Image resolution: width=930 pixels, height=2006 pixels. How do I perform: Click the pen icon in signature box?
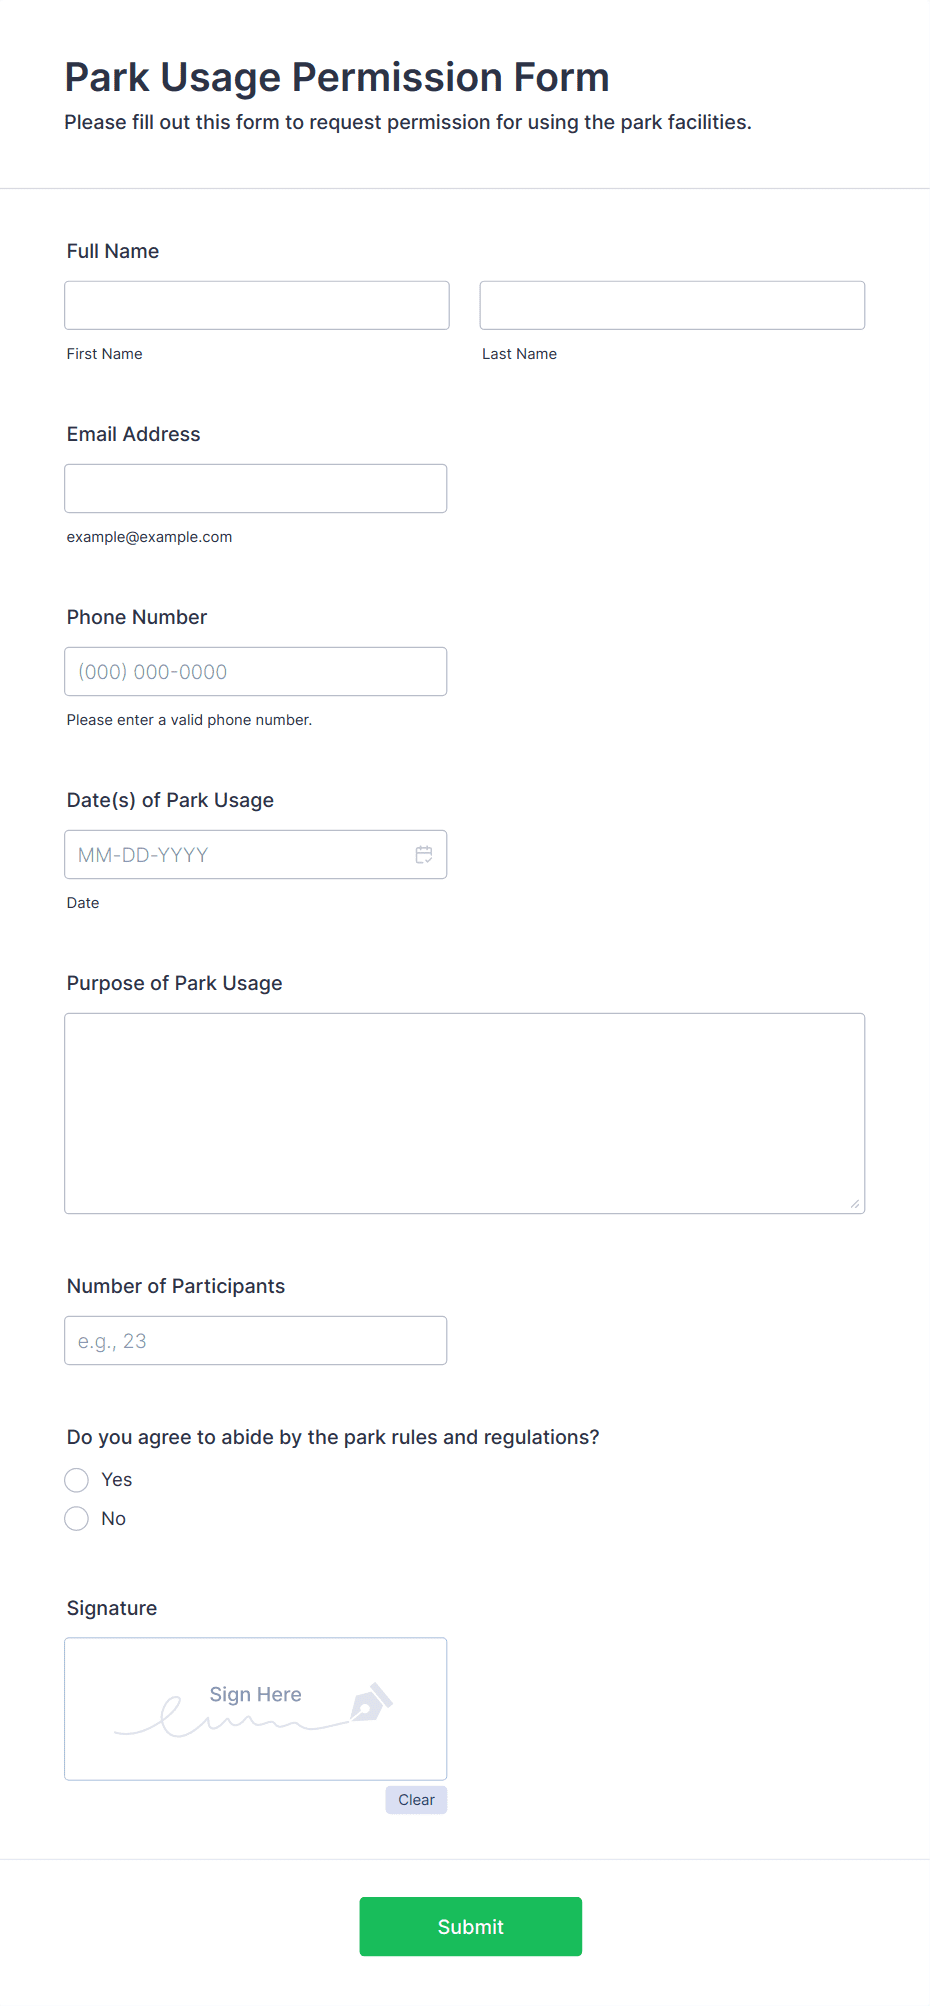tap(372, 1703)
